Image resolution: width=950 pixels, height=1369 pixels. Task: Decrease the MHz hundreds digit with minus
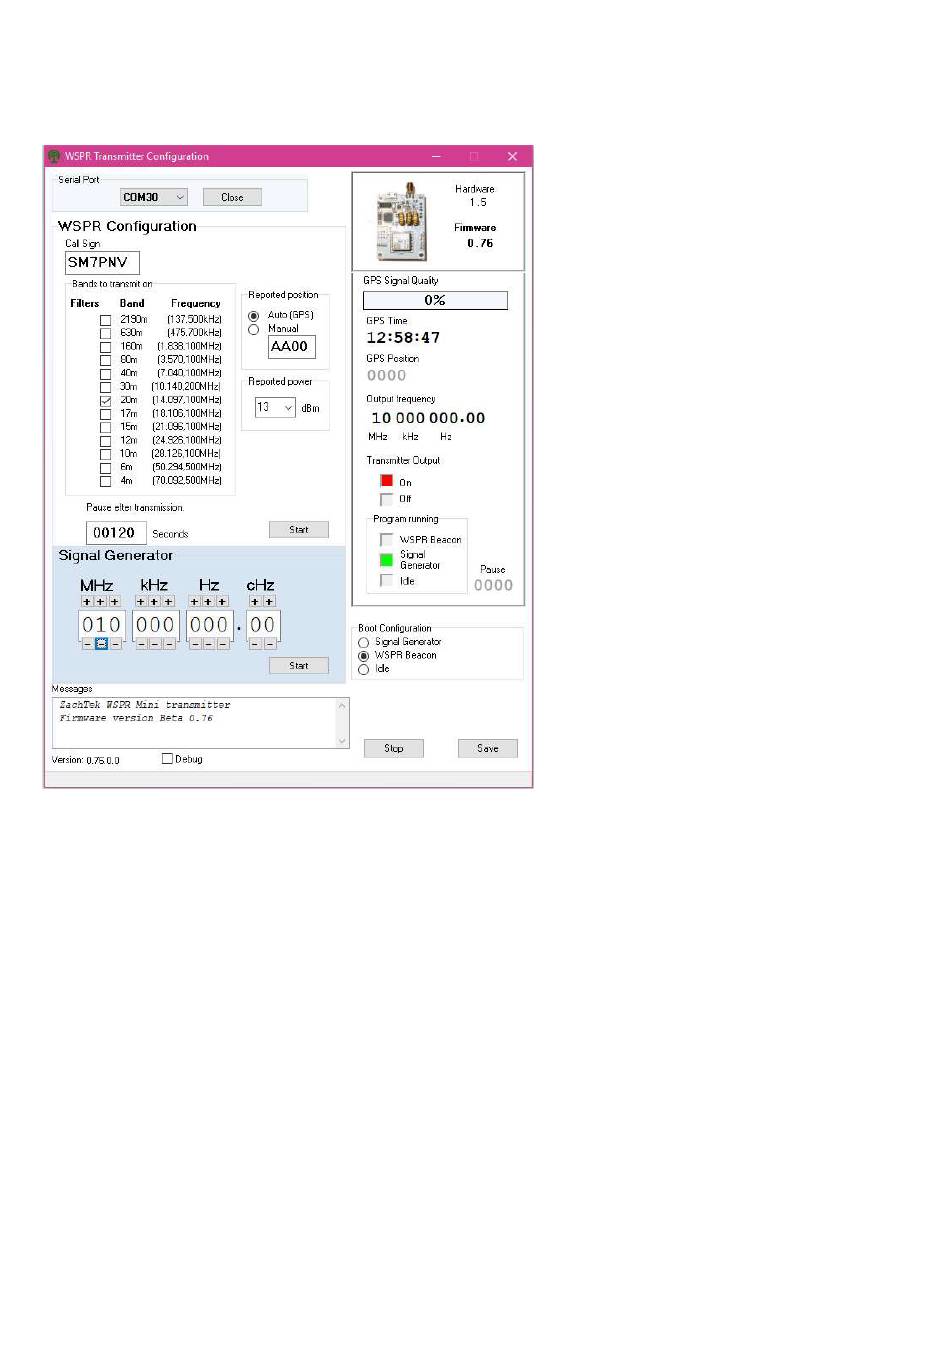[87, 645]
